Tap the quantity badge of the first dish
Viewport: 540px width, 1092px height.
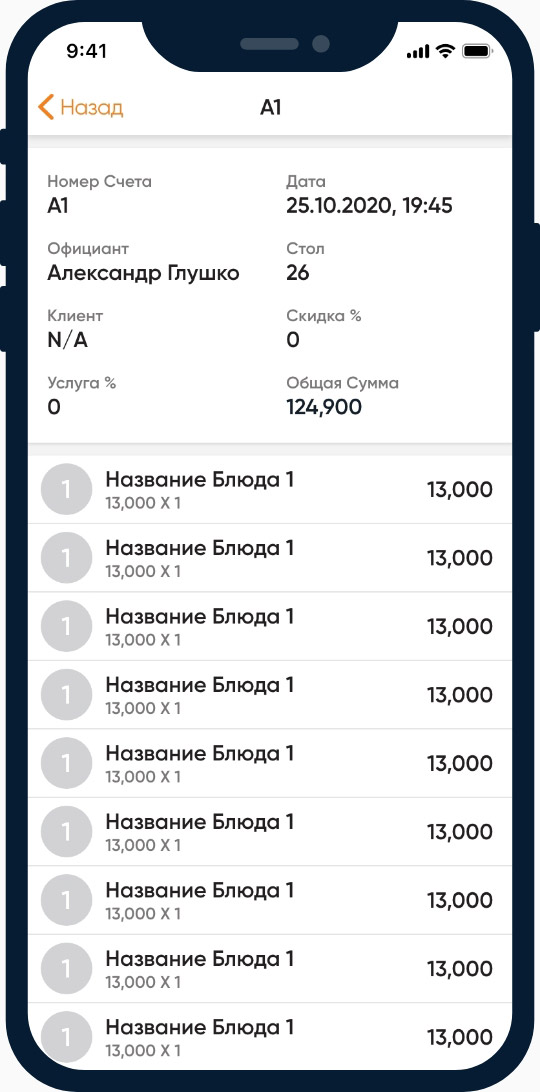pyautogui.click(x=67, y=490)
